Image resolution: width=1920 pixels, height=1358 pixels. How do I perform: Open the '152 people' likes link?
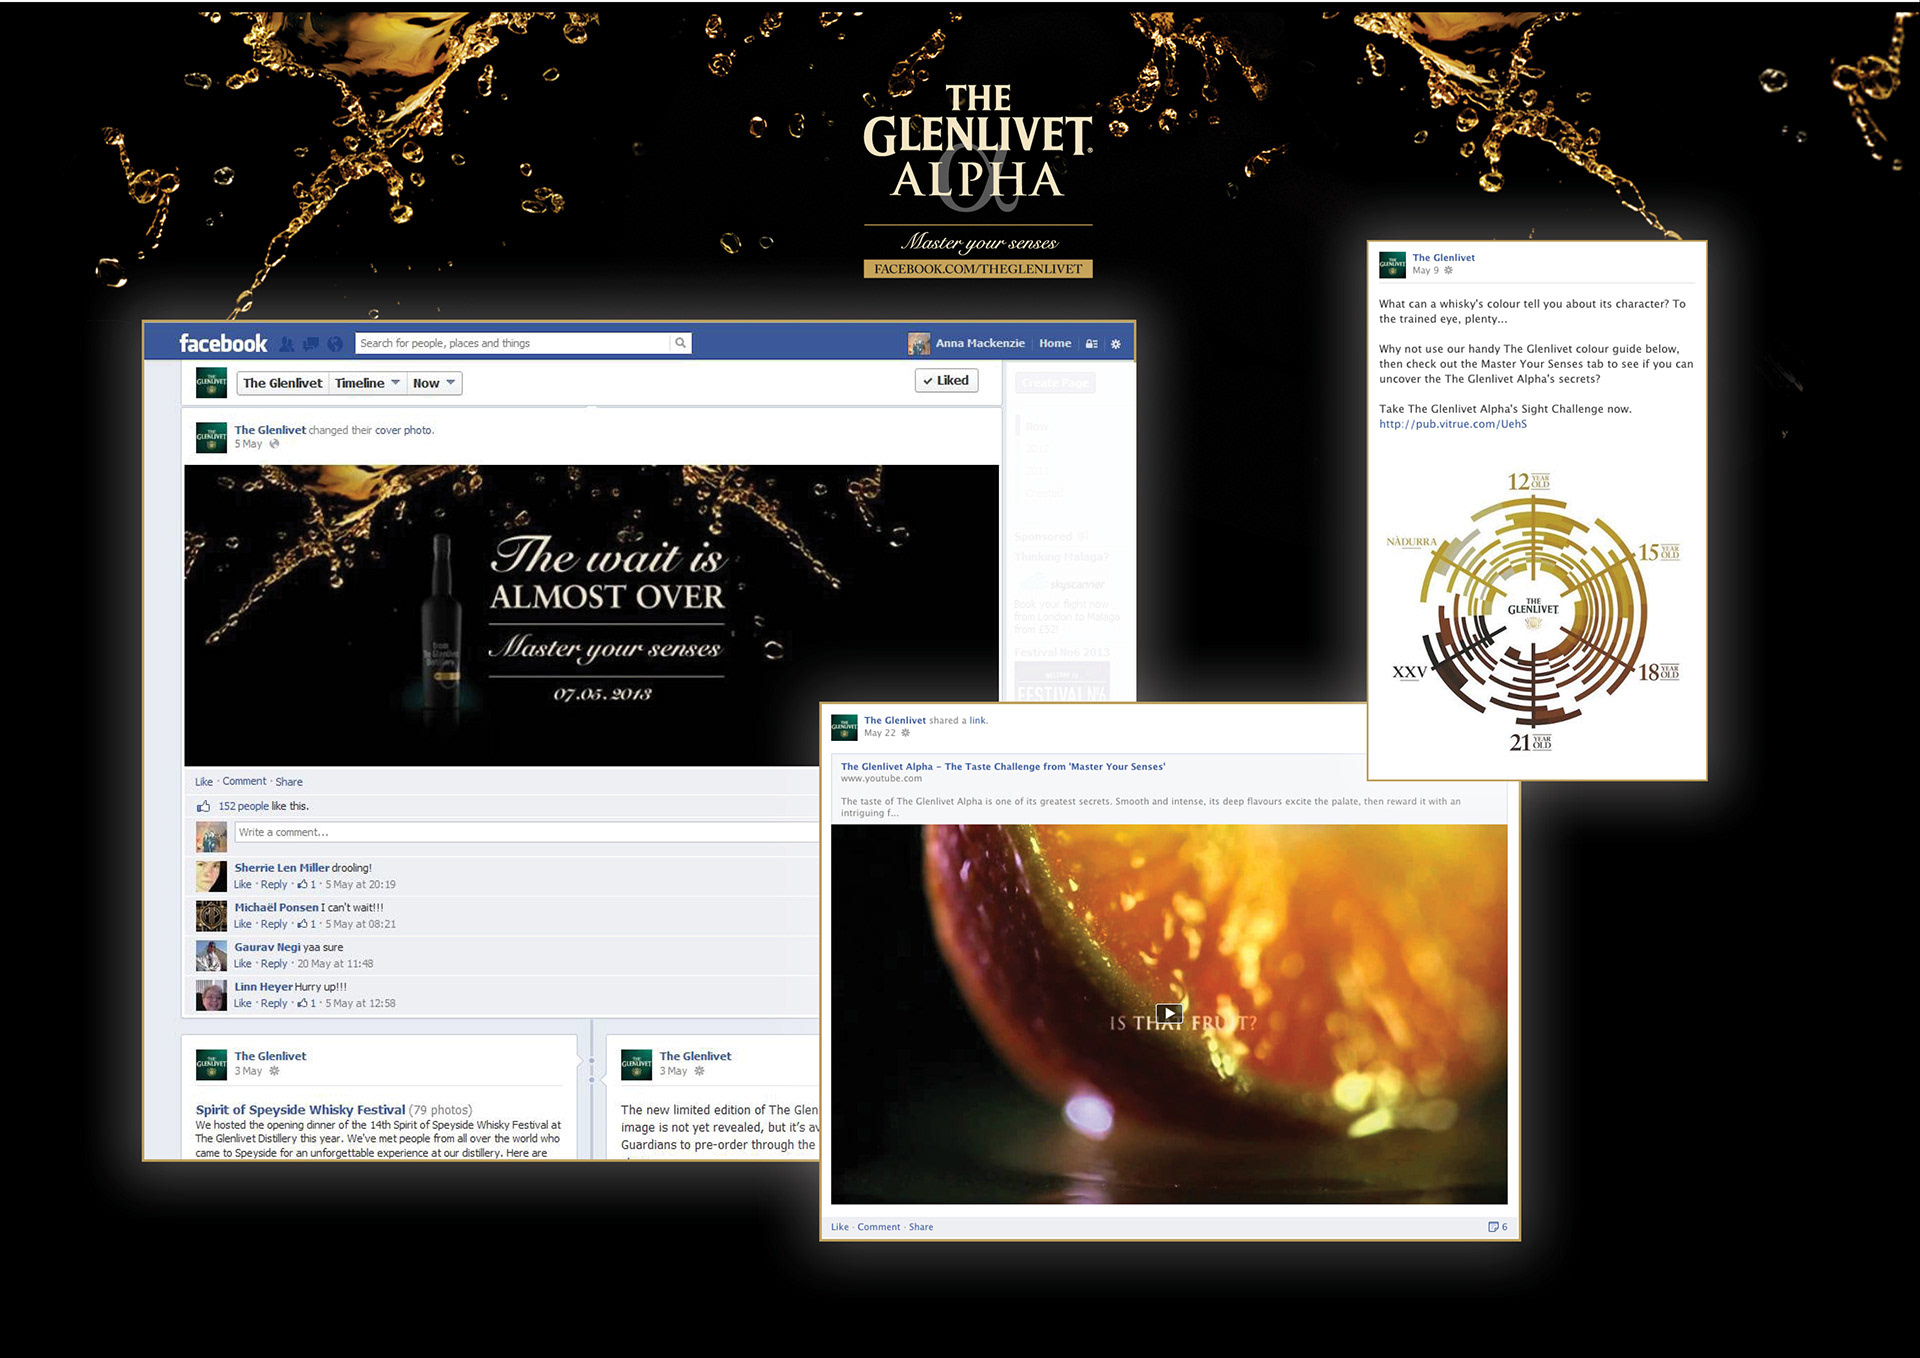(x=243, y=806)
